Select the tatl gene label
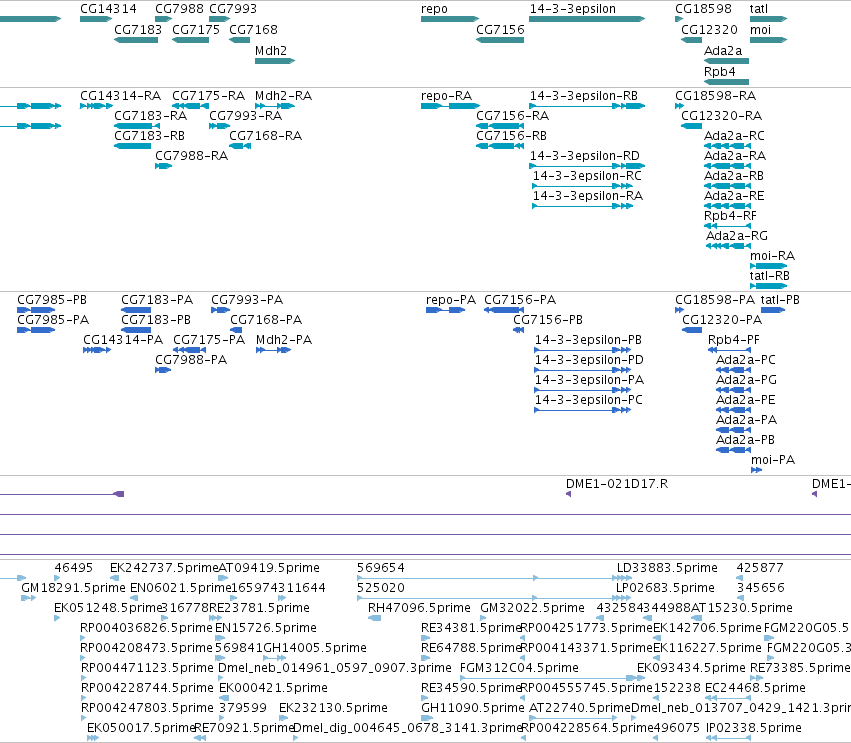Image resolution: width=851 pixels, height=743 pixels. pos(759,9)
